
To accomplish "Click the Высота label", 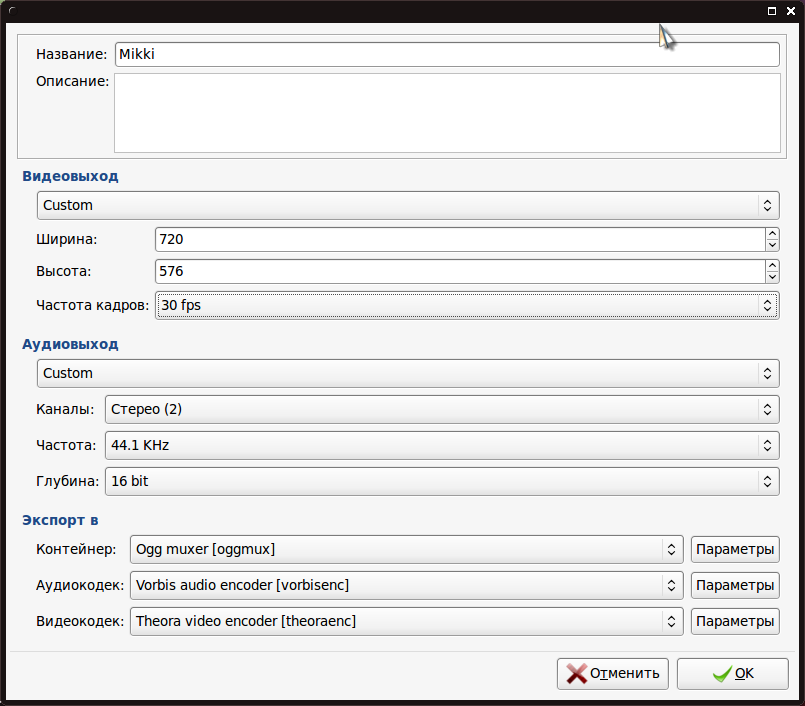I will [x=64, y=272].
